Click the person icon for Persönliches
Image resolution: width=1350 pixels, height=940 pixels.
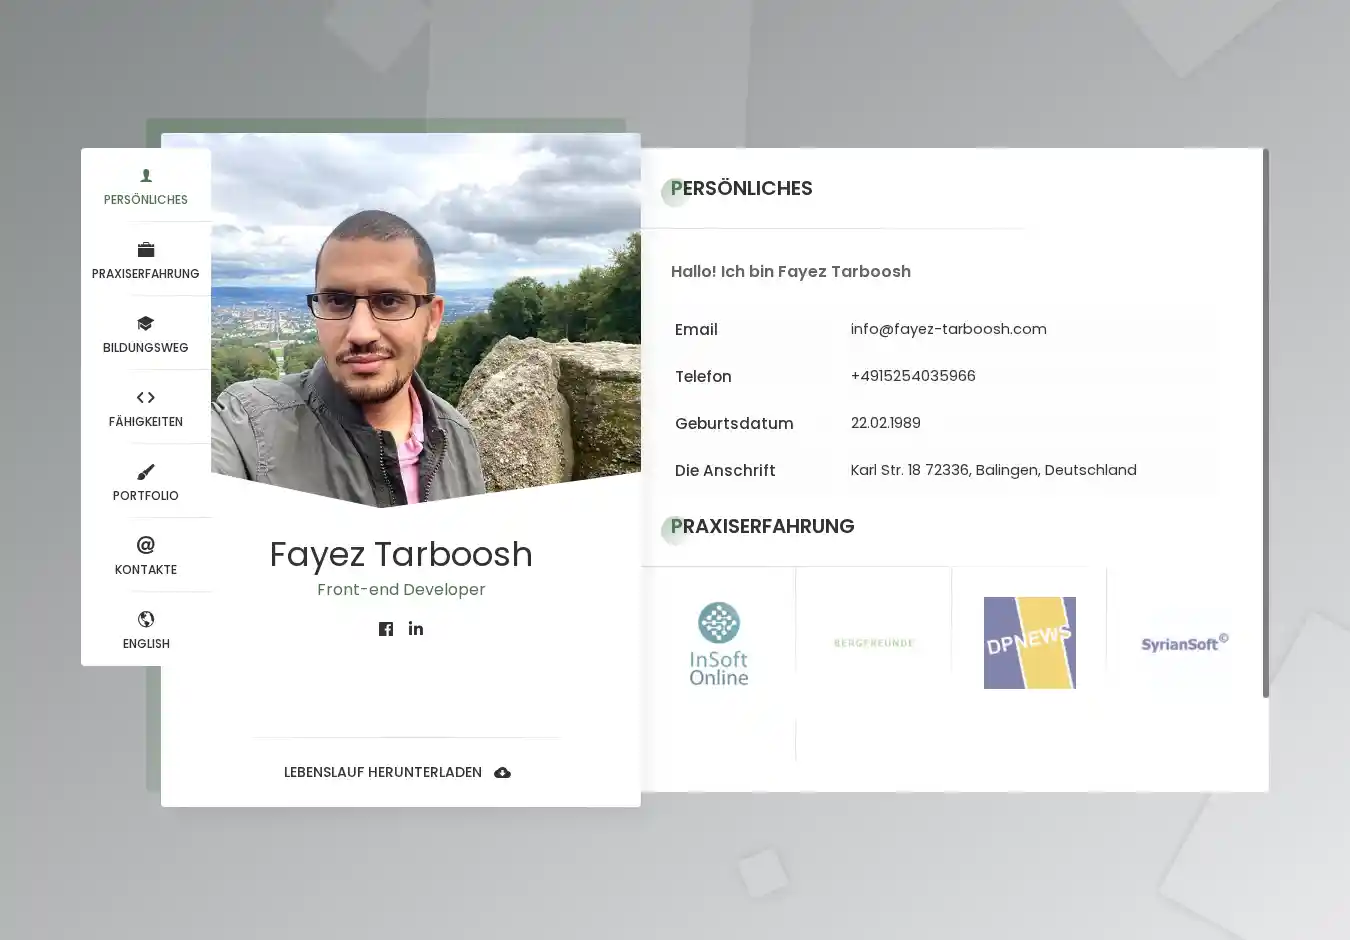146,176
